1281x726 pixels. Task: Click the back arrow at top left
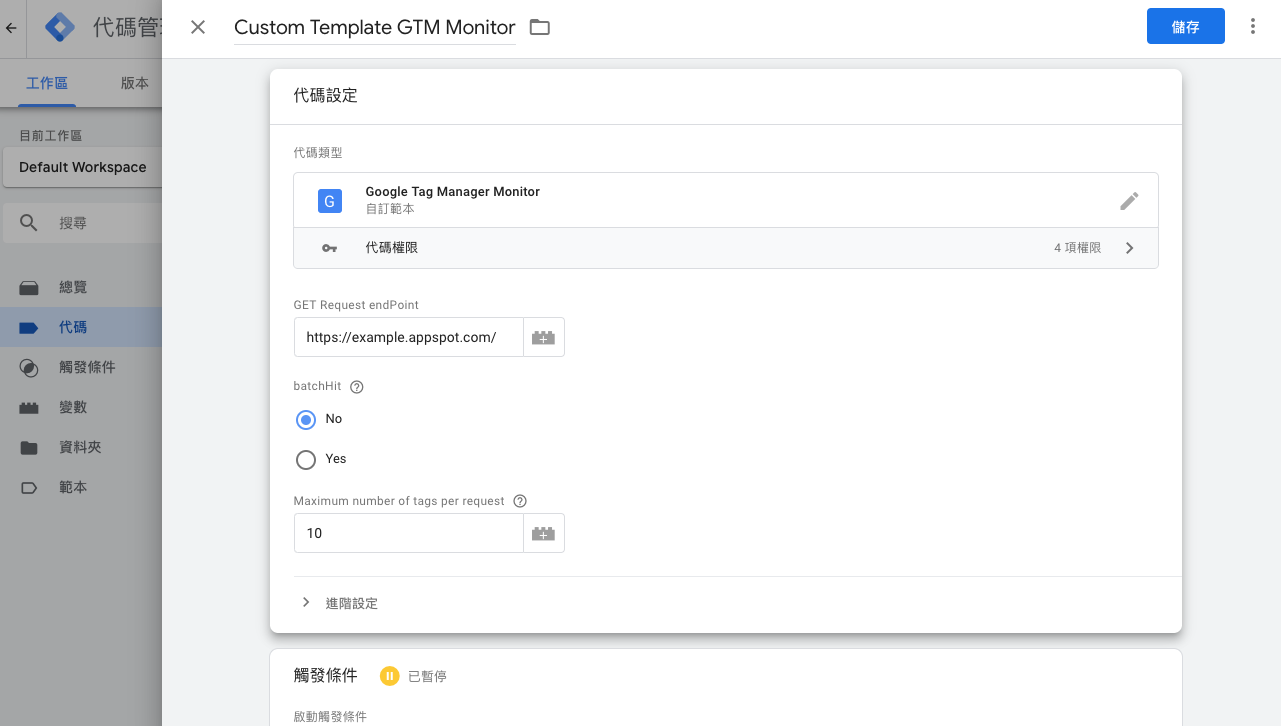[10, 27]
